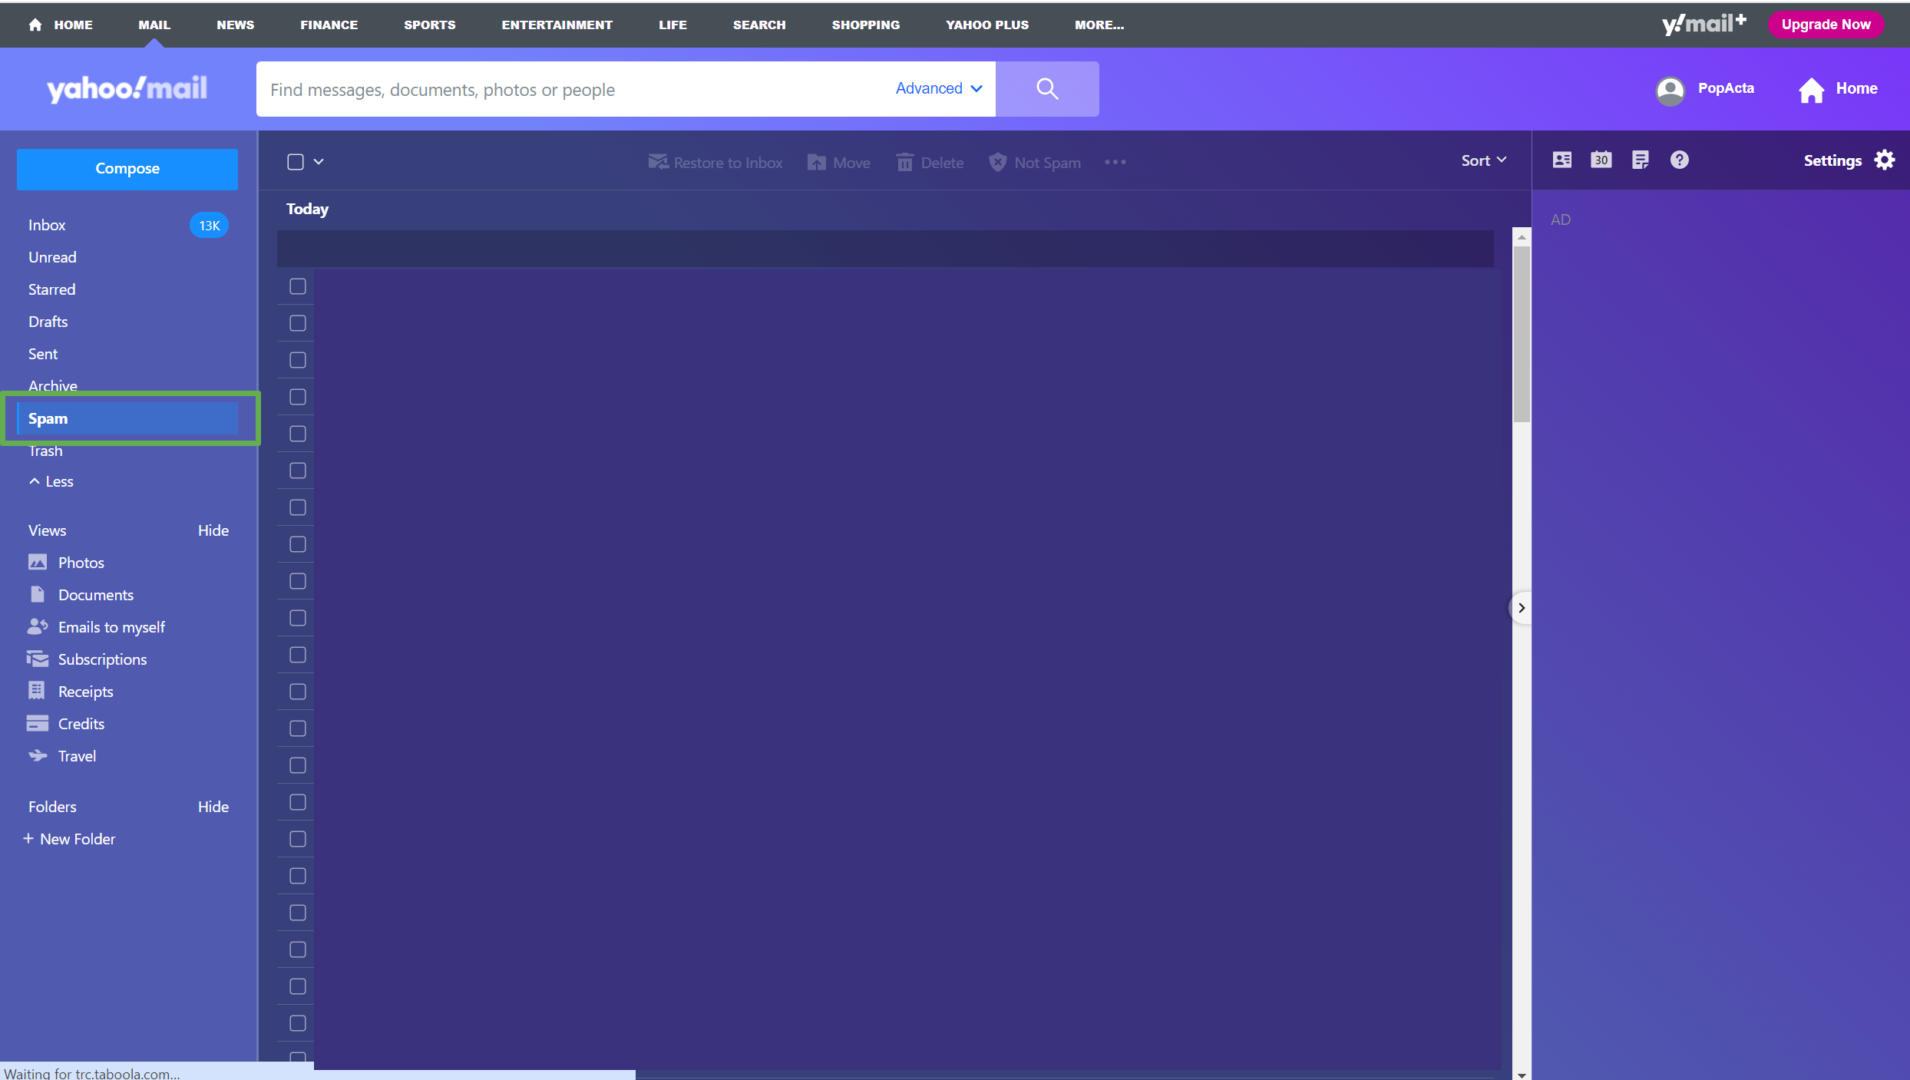The image size is (1910, 1080).
Task: Open Emails to myself icon
Action: [38, 626]
